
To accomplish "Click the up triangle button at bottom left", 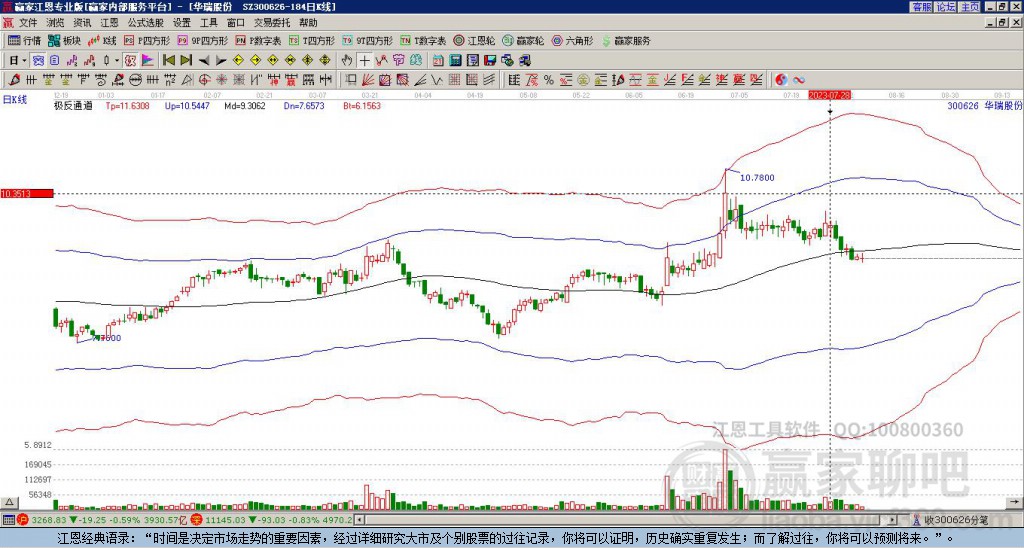I will coord(9,502).
